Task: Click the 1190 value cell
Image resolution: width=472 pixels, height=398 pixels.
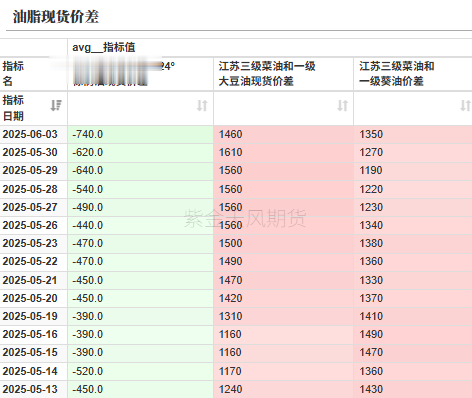Action: 413,170
